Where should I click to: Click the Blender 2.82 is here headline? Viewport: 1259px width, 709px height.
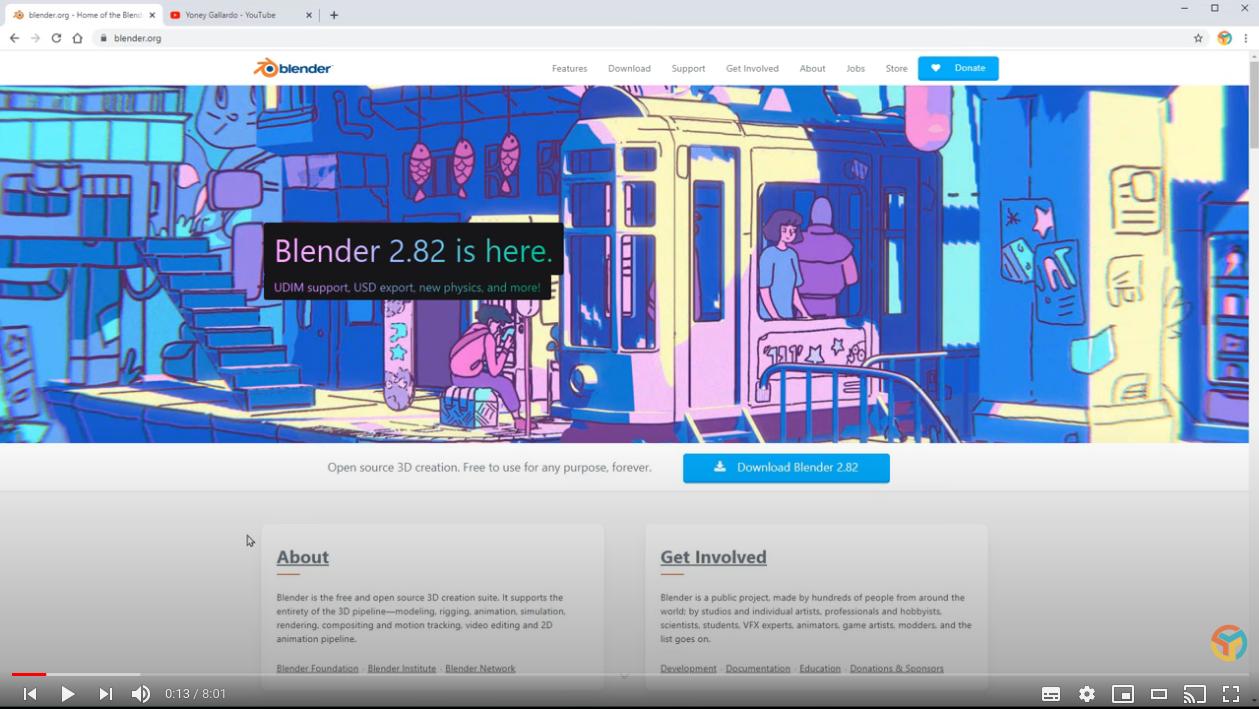pyautogui.click(x=413, y=250)
